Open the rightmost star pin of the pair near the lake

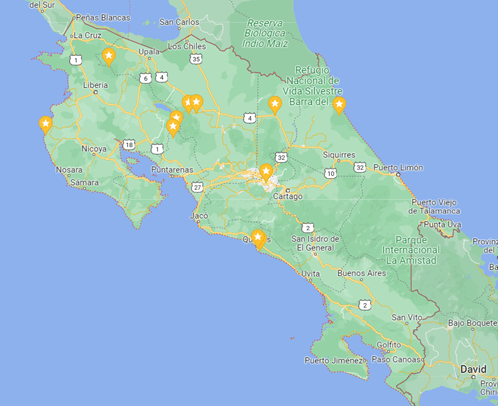[x=197, y=104]
